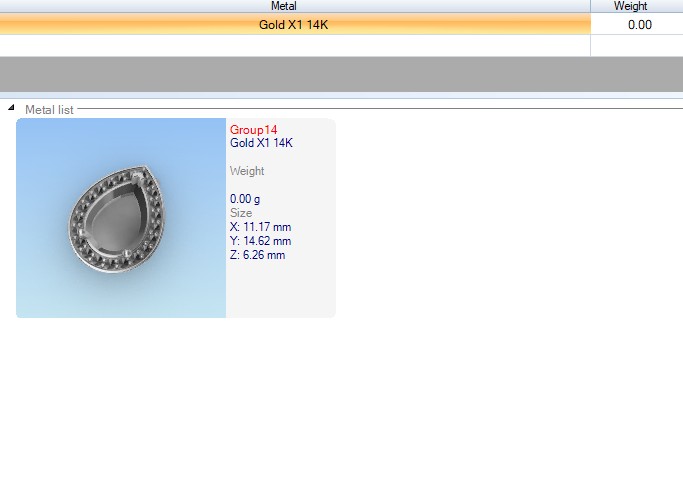The width and height of the screenshot is (683, 496).
Task: Click the 0.00 weight cell in table
Action: point(638,24)
